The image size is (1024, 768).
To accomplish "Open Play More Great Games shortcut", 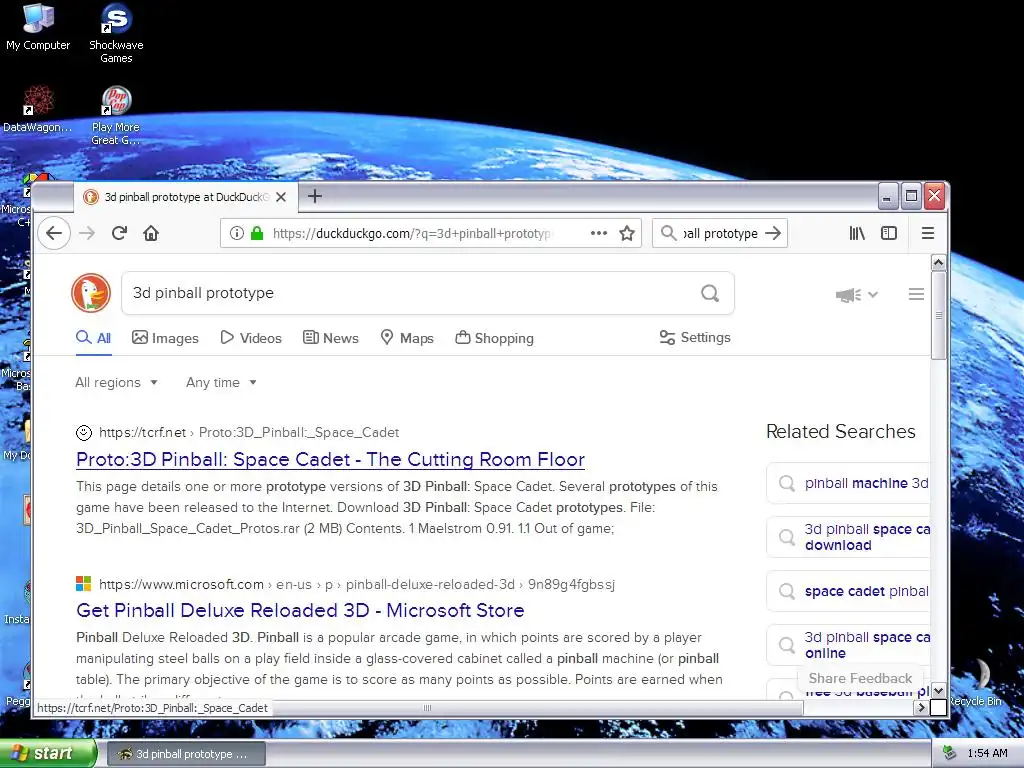I will click(116, 116).
